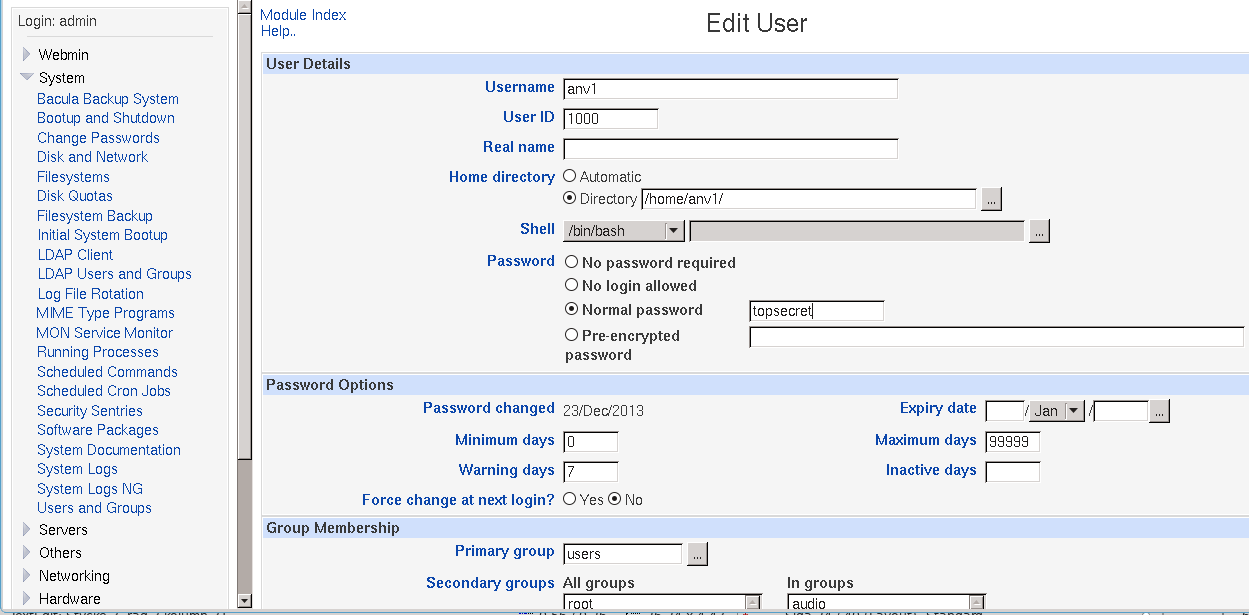Click the empty Real name field
This screenshot has width=1249, height=615.
point(731,148)
